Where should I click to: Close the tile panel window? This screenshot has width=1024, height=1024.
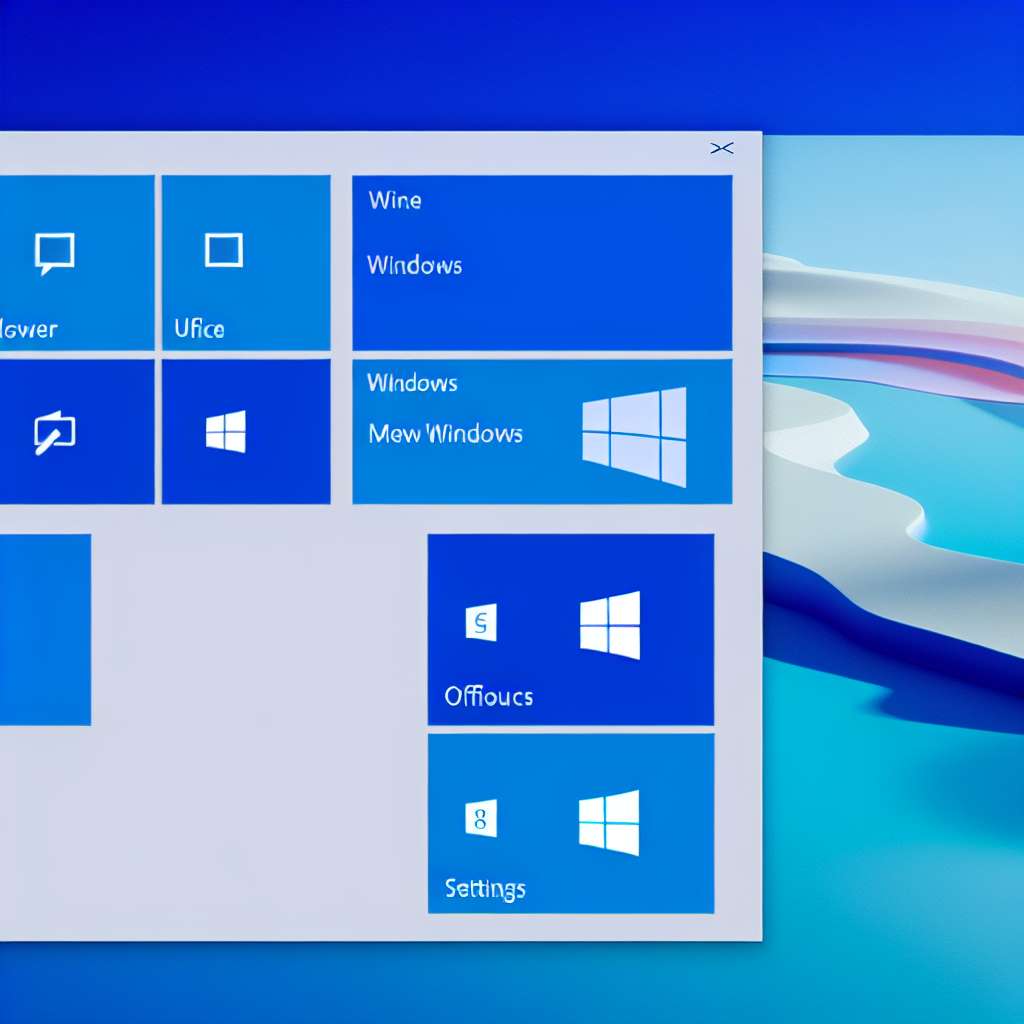[722, 148]
